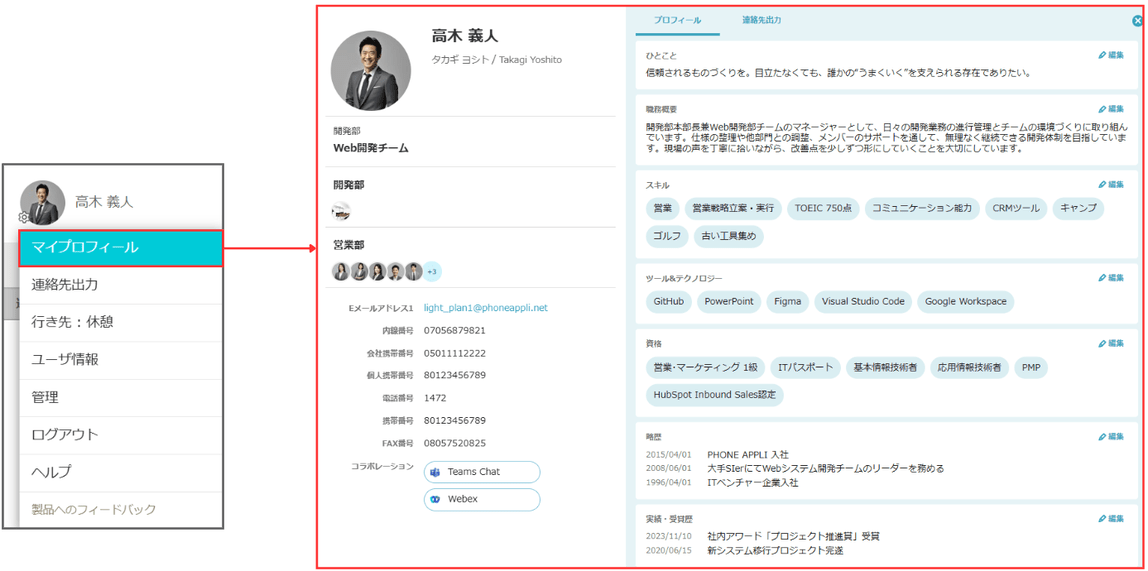1148x571 pixels.
Task: Close the profile panel with X icon
Action: coord(1138,21)
